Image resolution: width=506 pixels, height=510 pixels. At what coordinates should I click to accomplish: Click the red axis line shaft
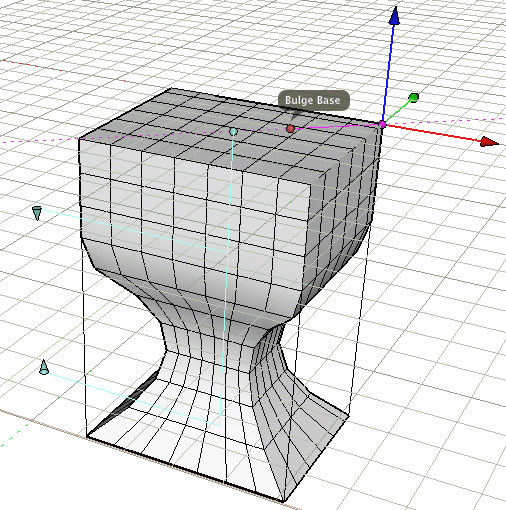(433, 132)
